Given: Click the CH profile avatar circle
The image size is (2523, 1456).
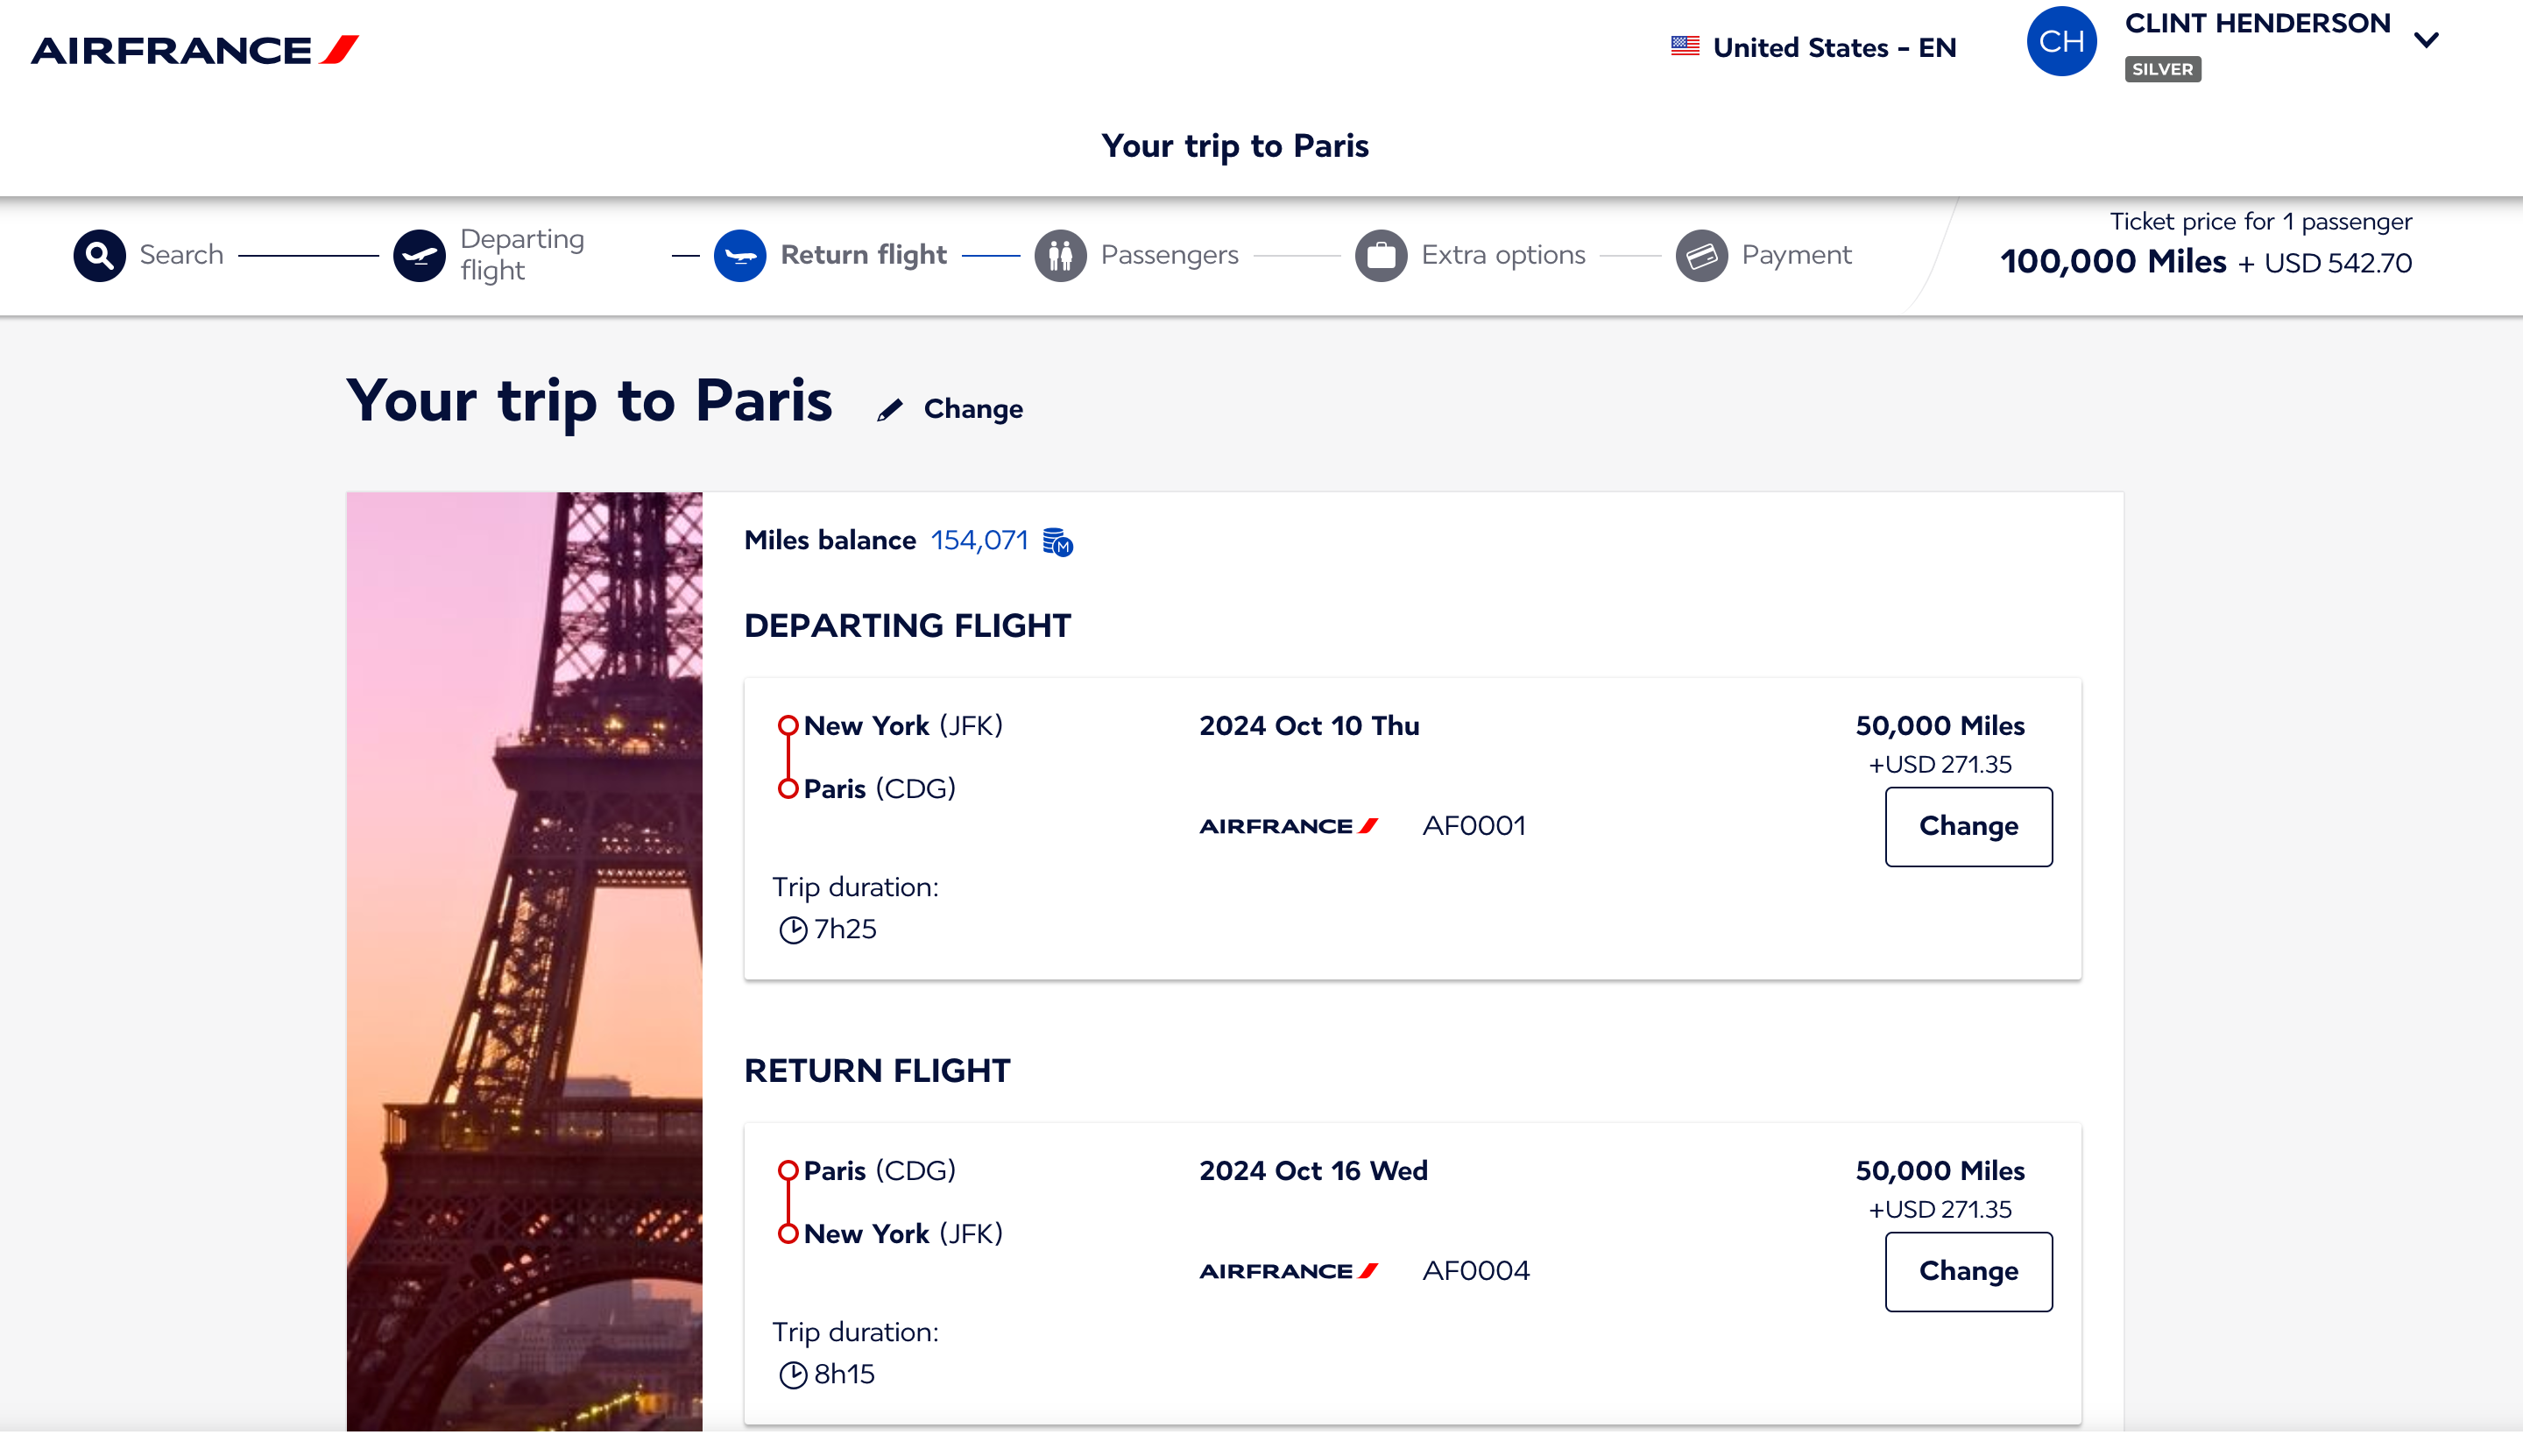Looking at the screenshot, I should [x=2061, y=41].
